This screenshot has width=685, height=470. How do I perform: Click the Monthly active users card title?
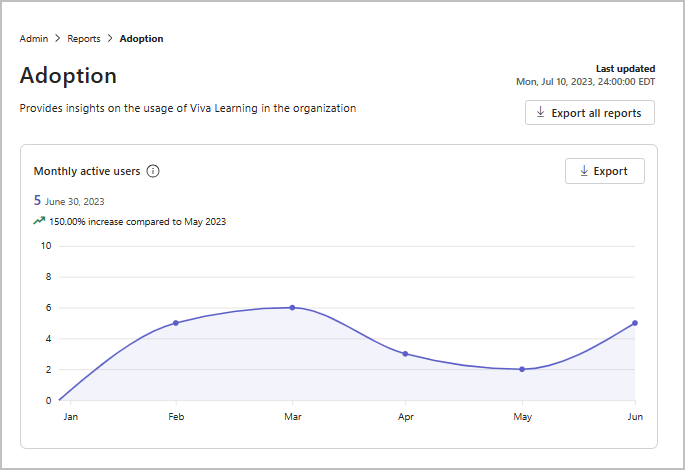[x=87, y=171]
